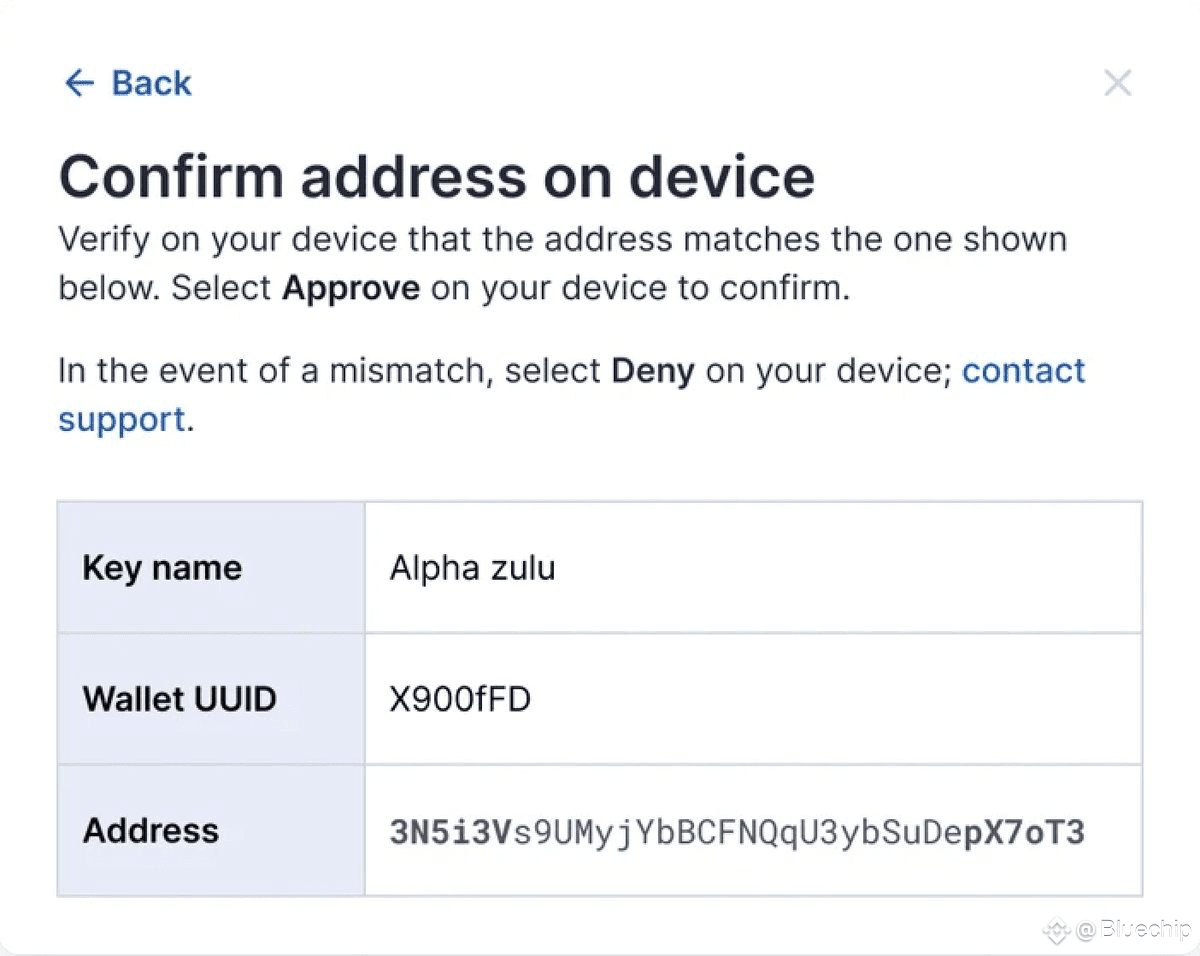
Task: Select the Alpha zulu key name value
Action: [472, 568]
